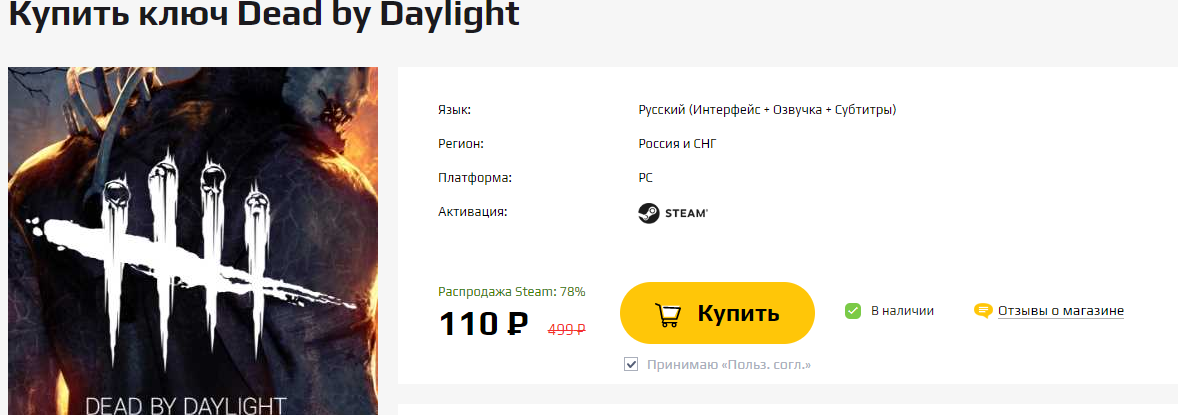Viewport: 1178px width, 415px height.
Task: Toggle the Принимаю «Польз. согл.» checkbox
Action: [631, 365]
